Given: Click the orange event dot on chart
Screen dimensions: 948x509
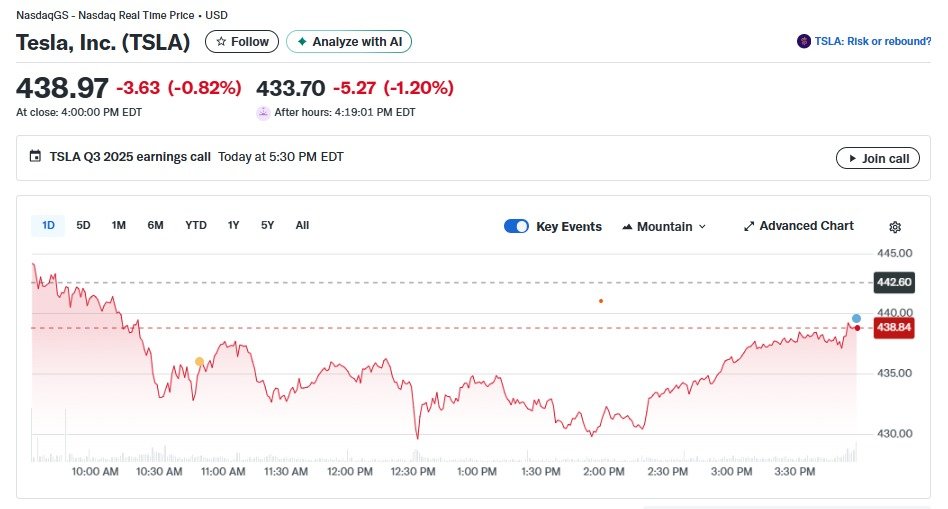Looking at the screenshot, I should 601,300.
